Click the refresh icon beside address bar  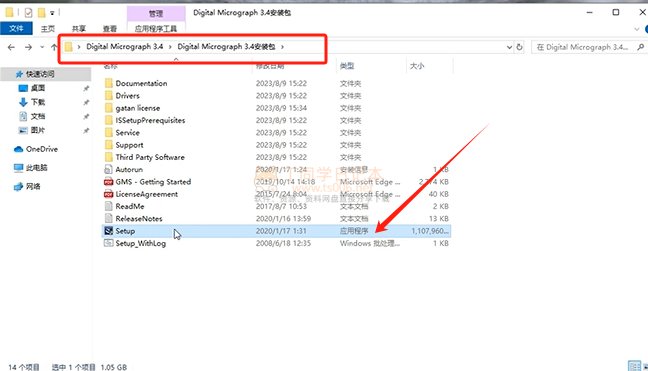tap(520, 47)
